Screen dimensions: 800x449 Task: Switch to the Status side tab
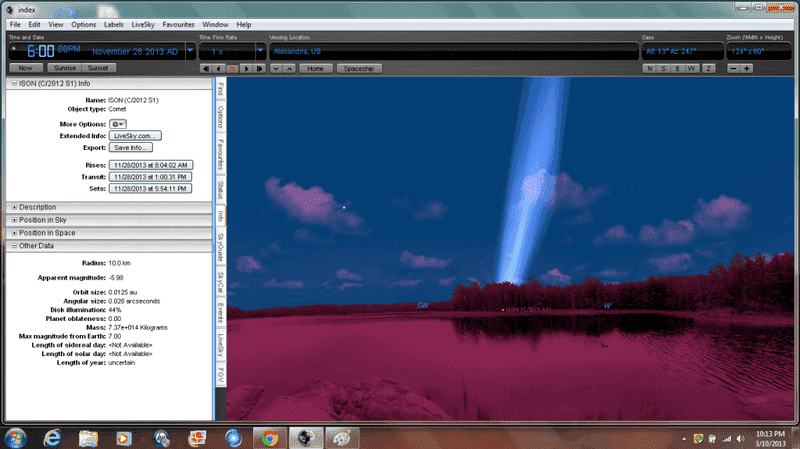coord(221,190)
